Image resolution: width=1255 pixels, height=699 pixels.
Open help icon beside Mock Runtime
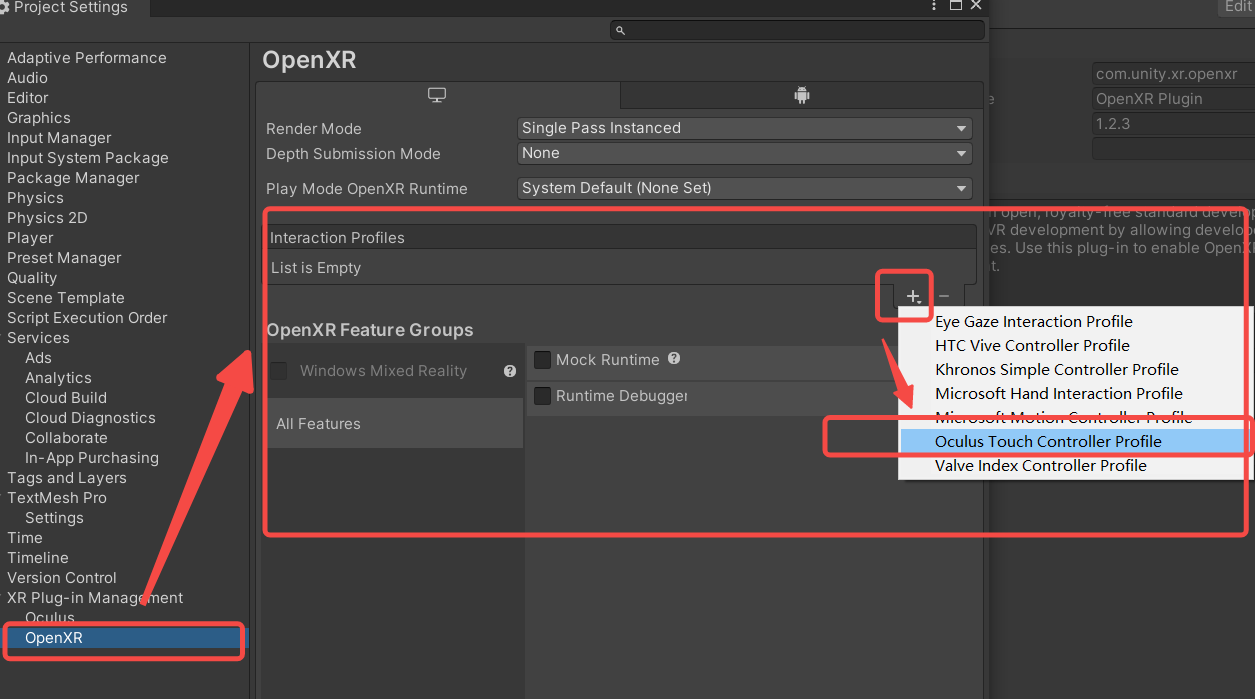pos(674,358)
